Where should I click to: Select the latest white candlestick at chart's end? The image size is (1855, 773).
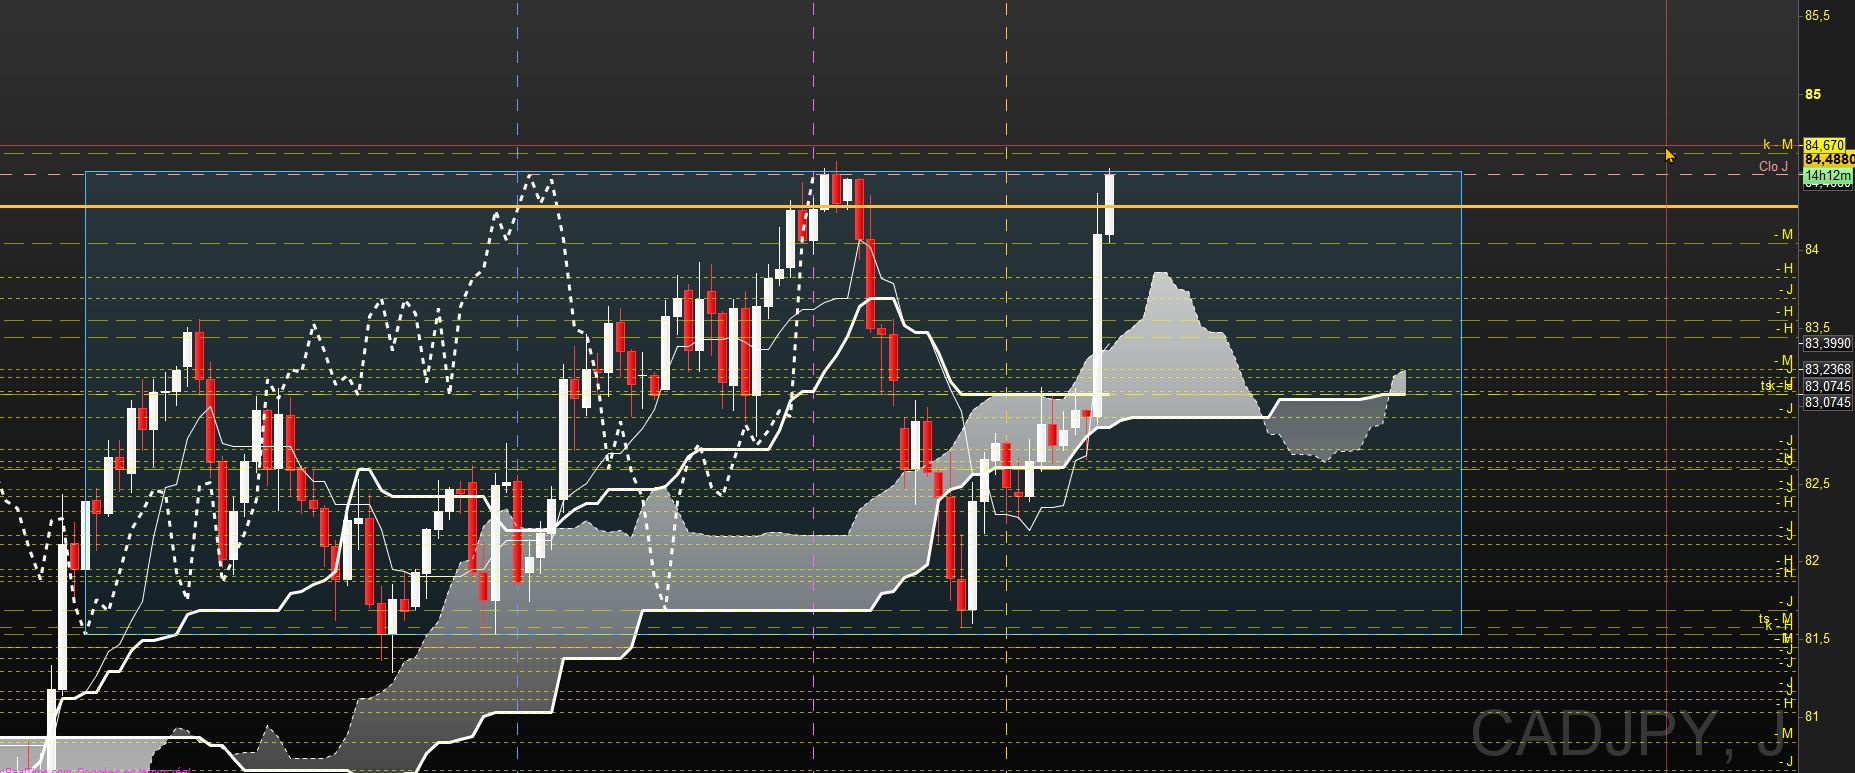pos(1110,205)
